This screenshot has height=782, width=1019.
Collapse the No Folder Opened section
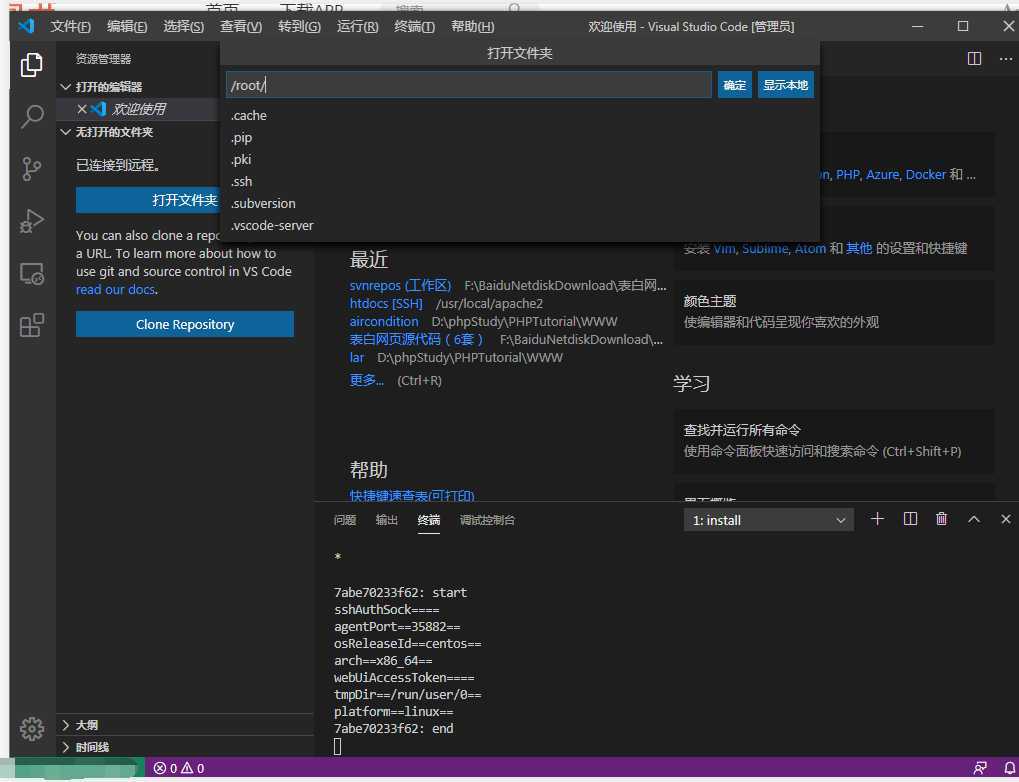[x=107, y=132]
